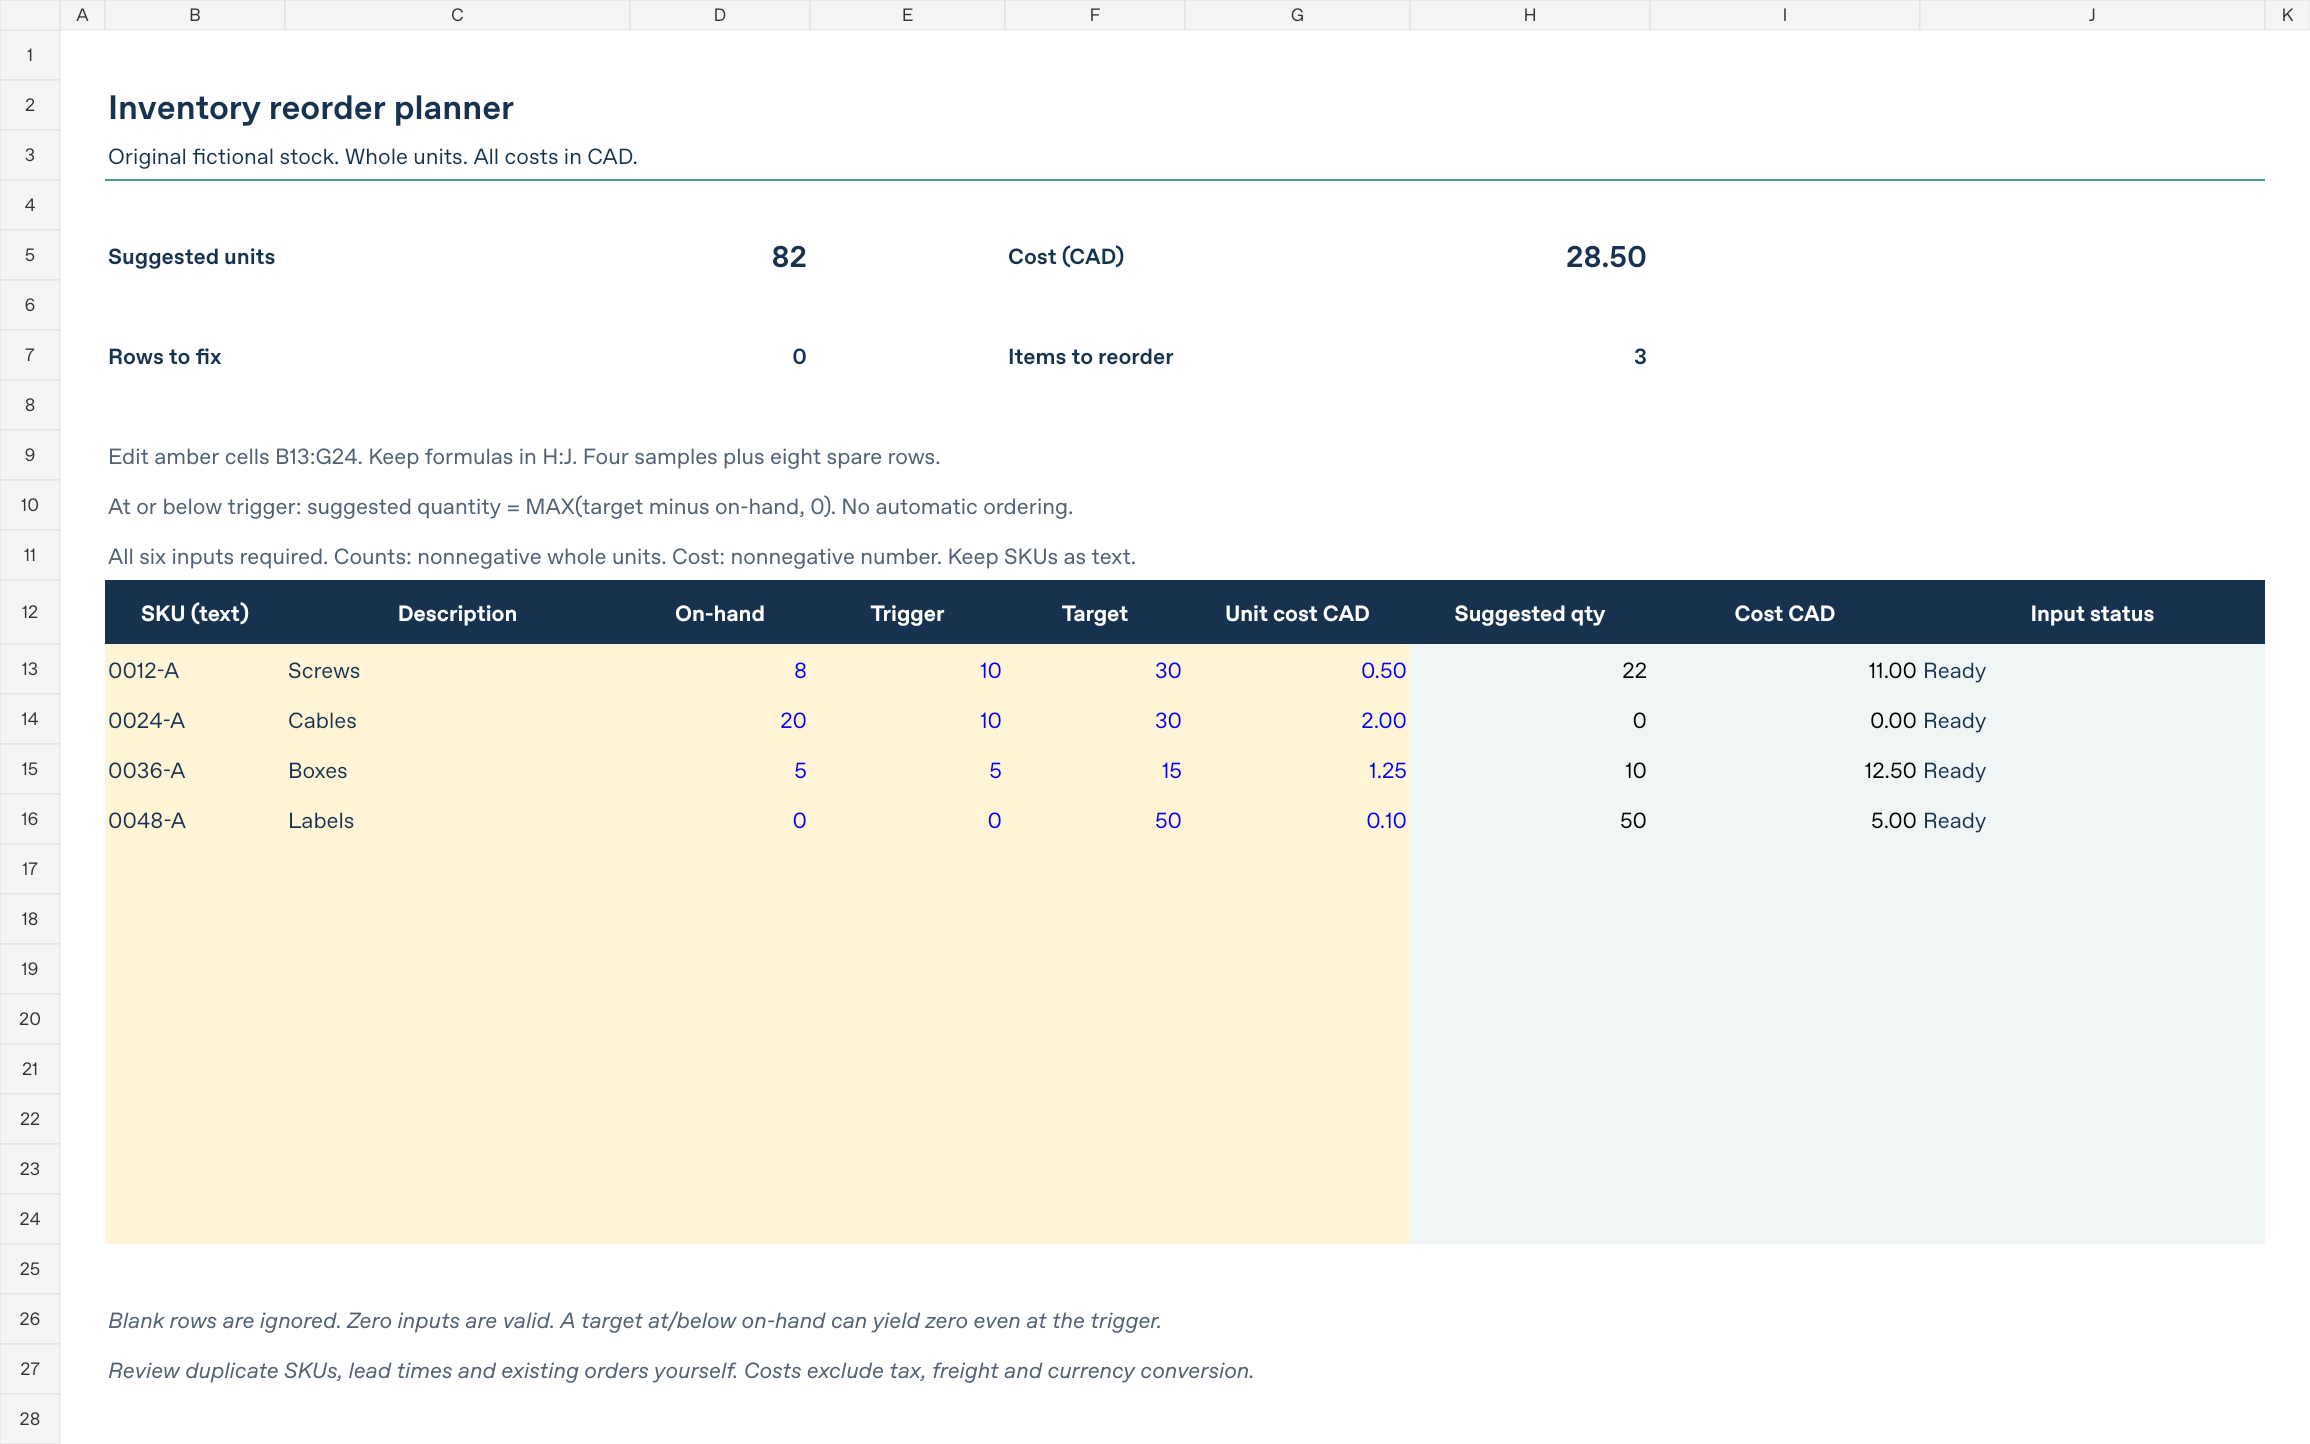This screenshot has height=1444, width=2310.
Task: Select SKU cell 0048-A
Action: [x=195, y=820]
